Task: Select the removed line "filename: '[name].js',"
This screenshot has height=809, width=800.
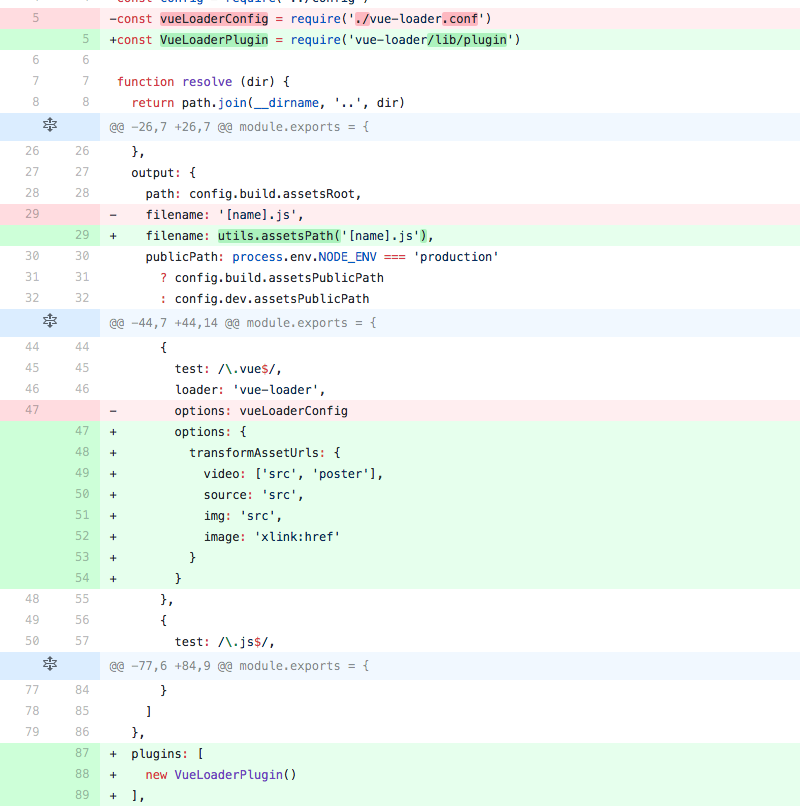Action: [x=400, y=215]
